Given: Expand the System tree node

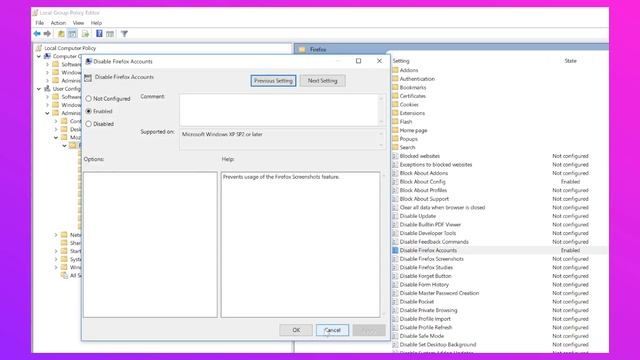Looking at the screenshot, I should (56, 259).
